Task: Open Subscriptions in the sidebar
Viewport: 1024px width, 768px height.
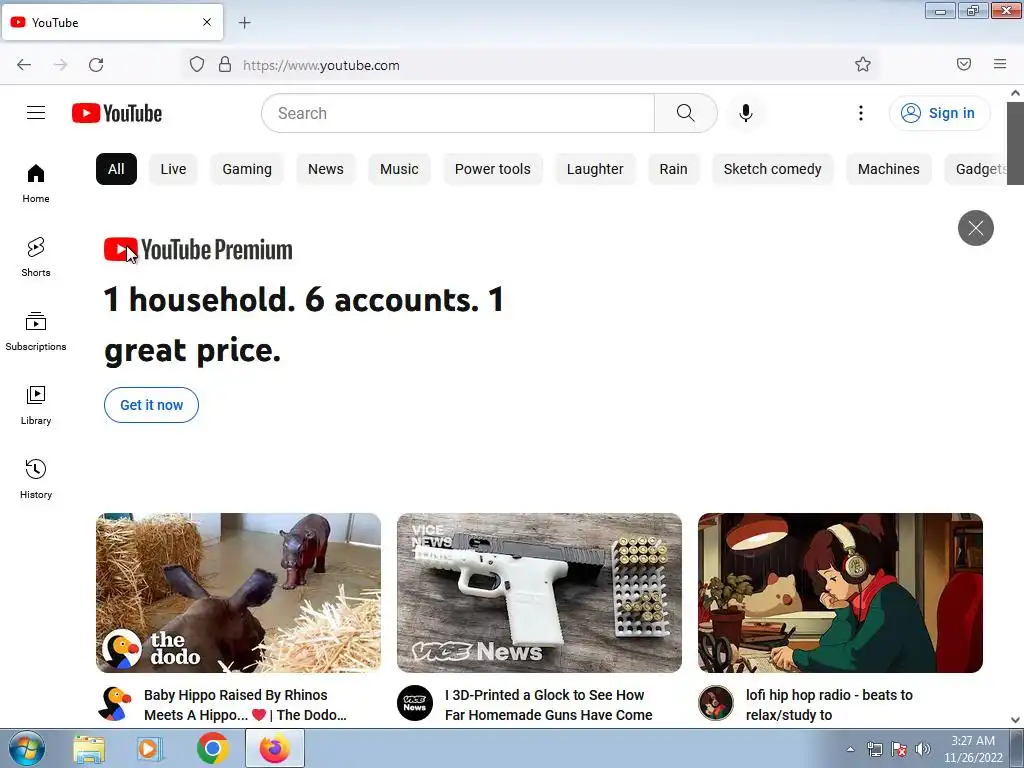Action: 36,331
